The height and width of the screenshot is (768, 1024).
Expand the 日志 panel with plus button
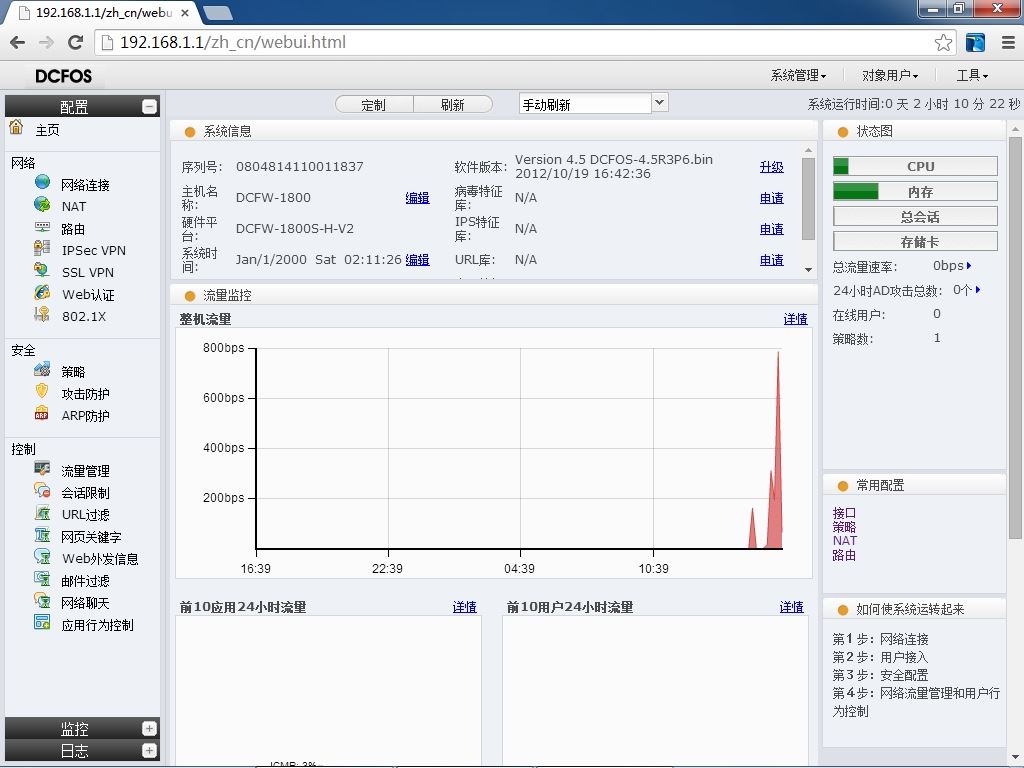[x=150, y=751]
